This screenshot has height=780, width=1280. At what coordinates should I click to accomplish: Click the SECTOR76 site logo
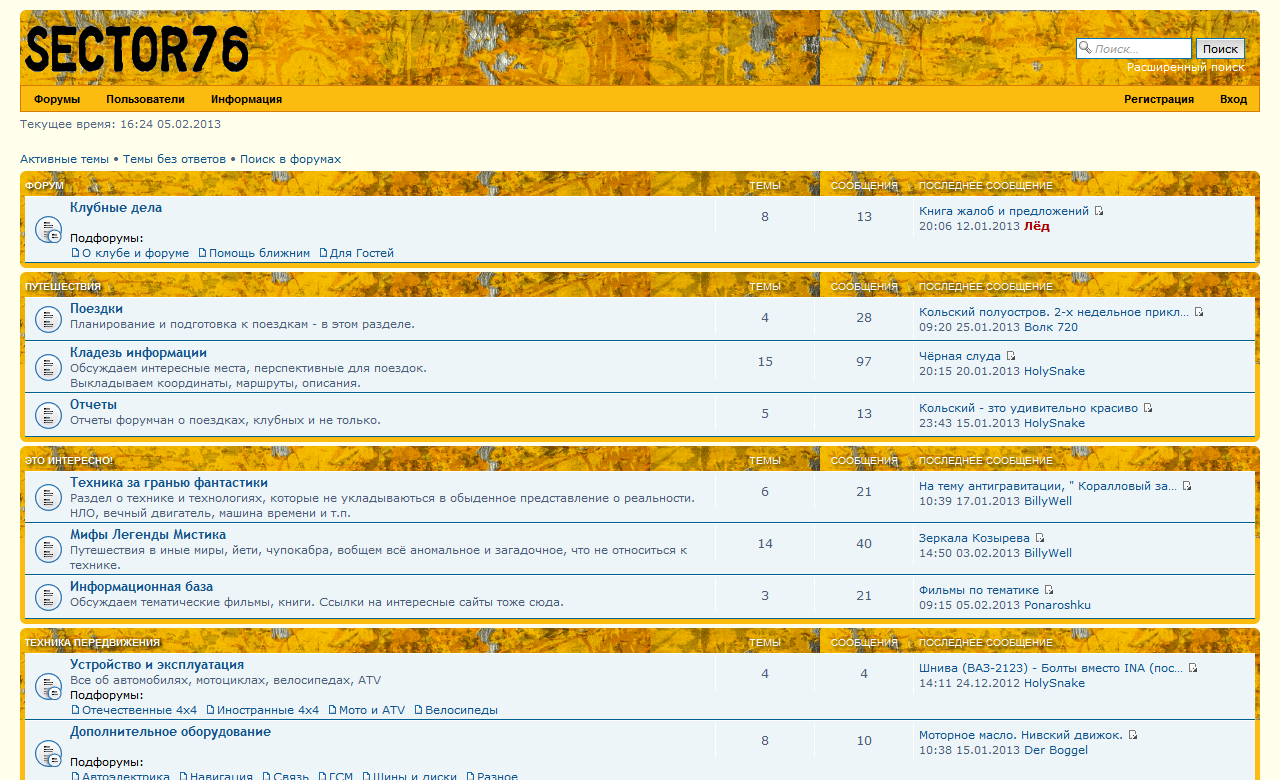pos(136,49)
